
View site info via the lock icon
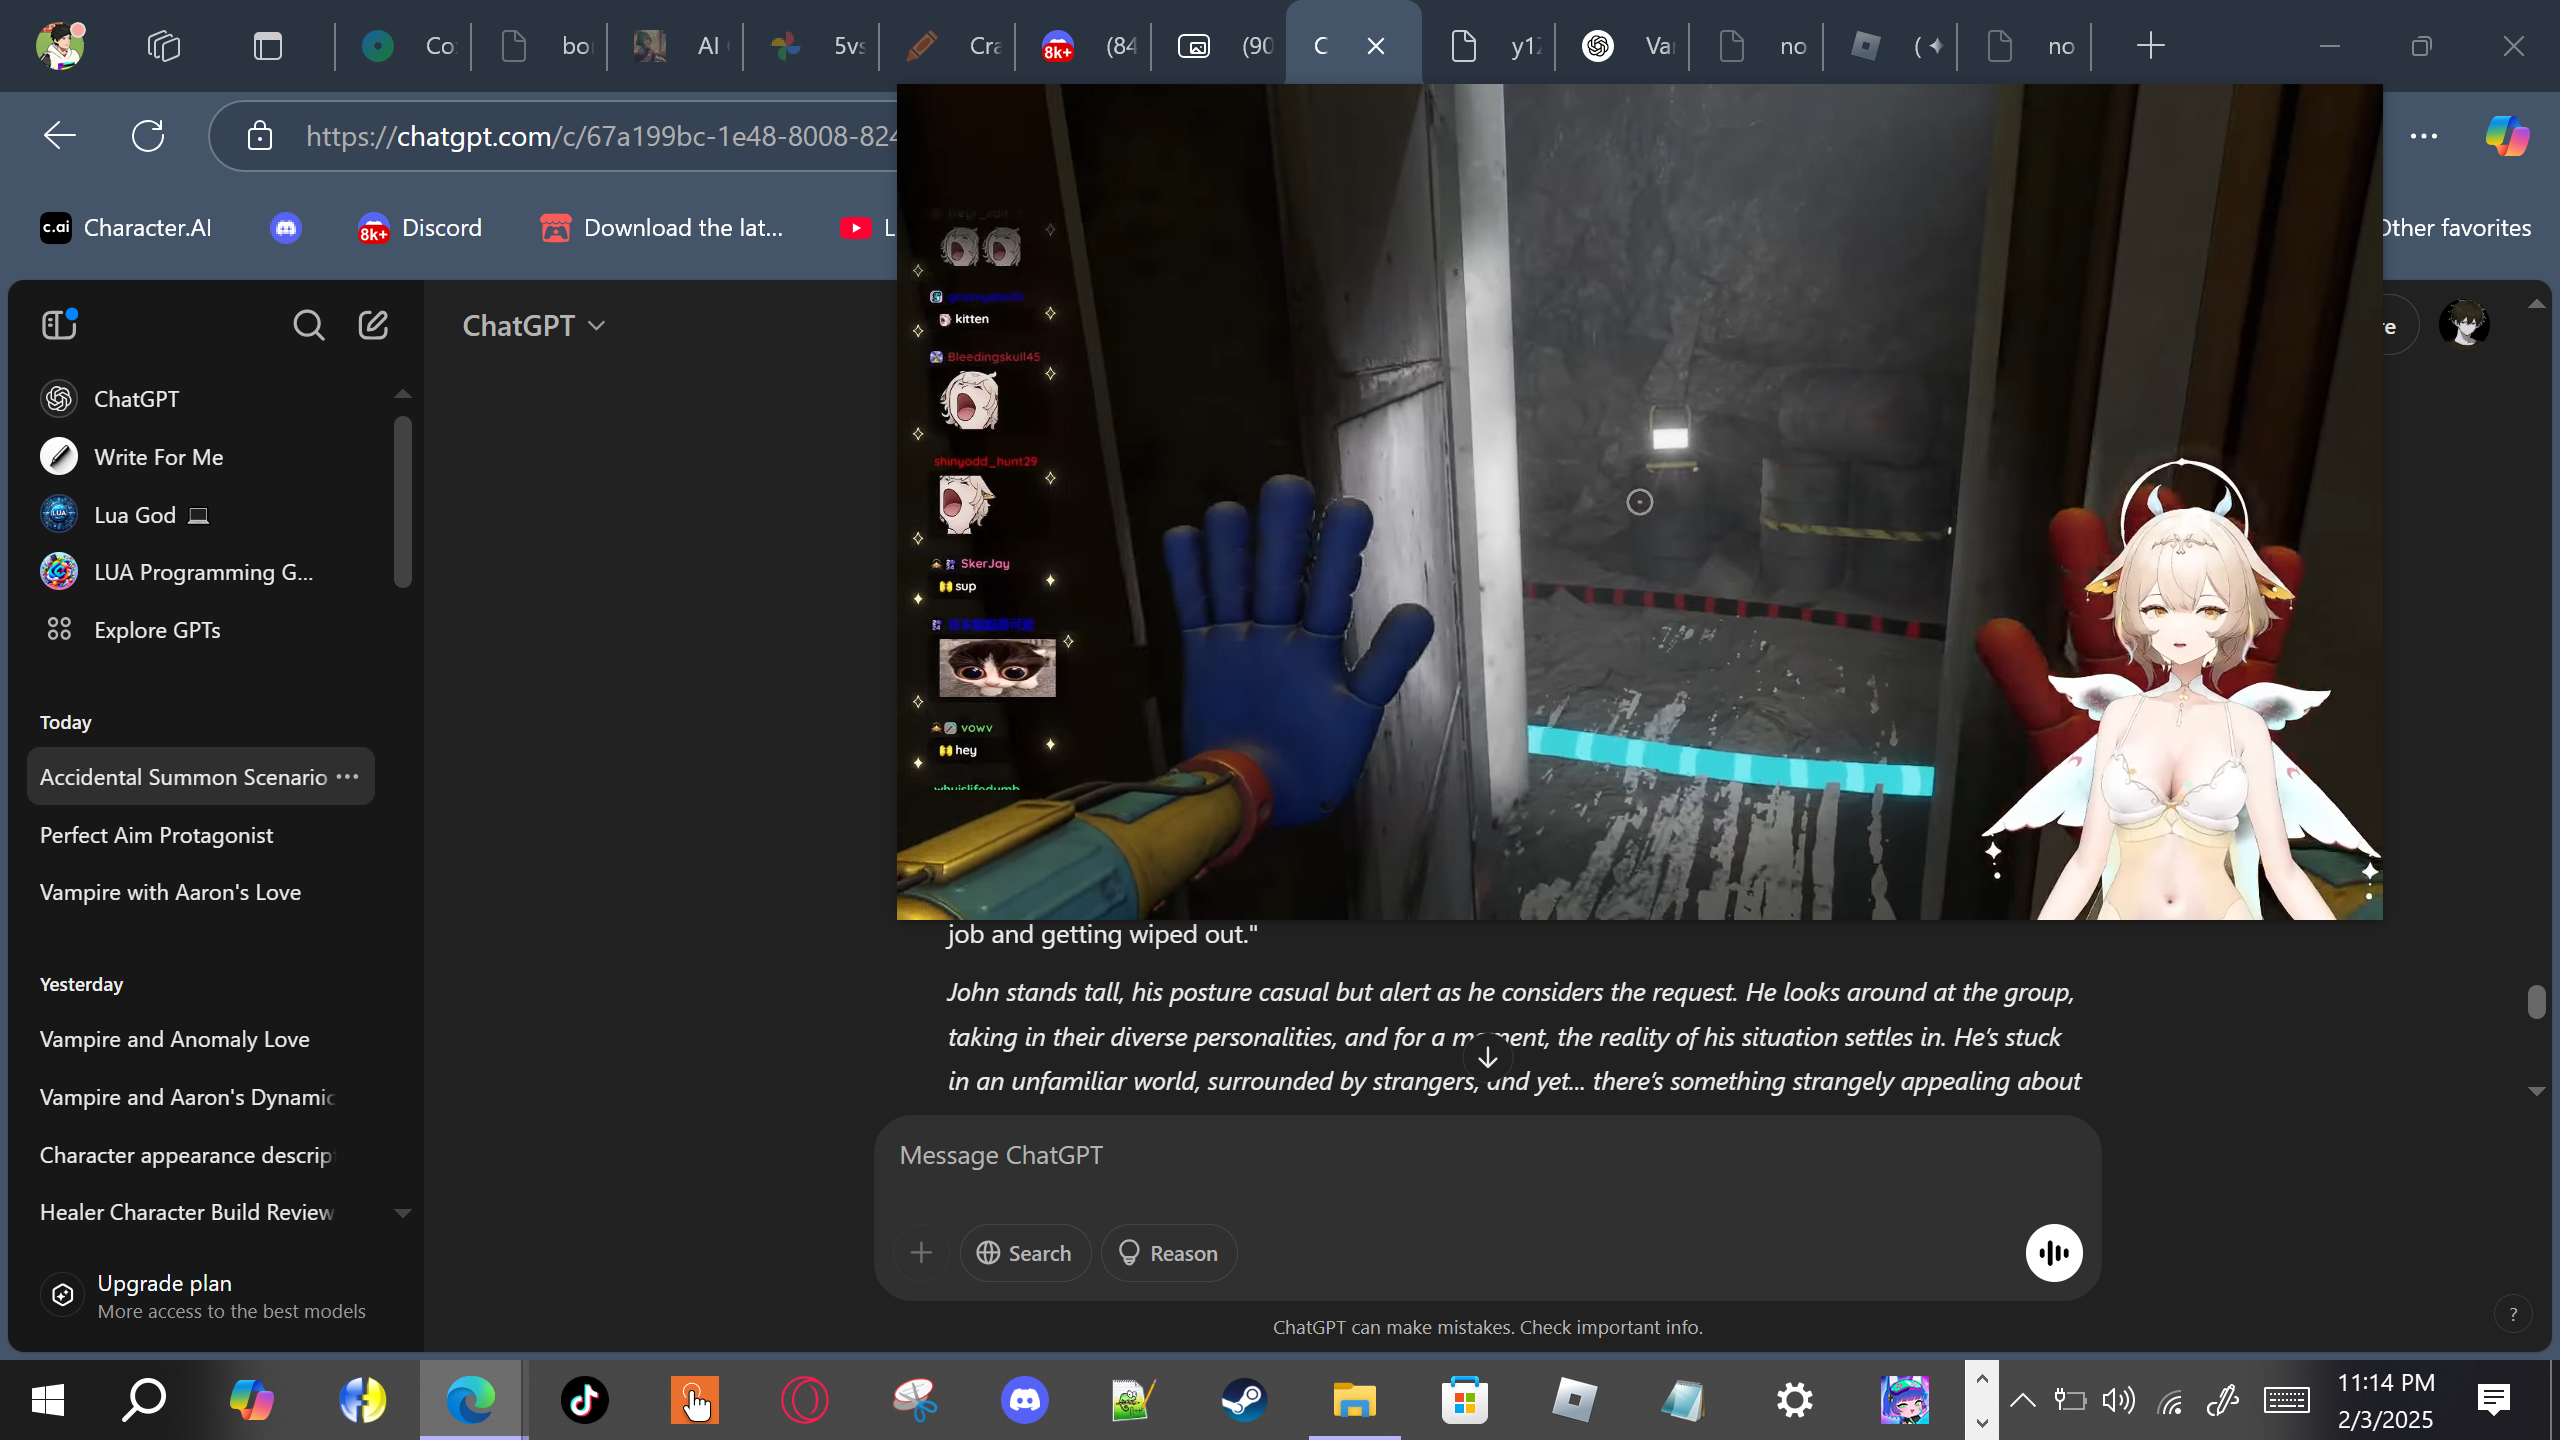[x=260, y=135]
